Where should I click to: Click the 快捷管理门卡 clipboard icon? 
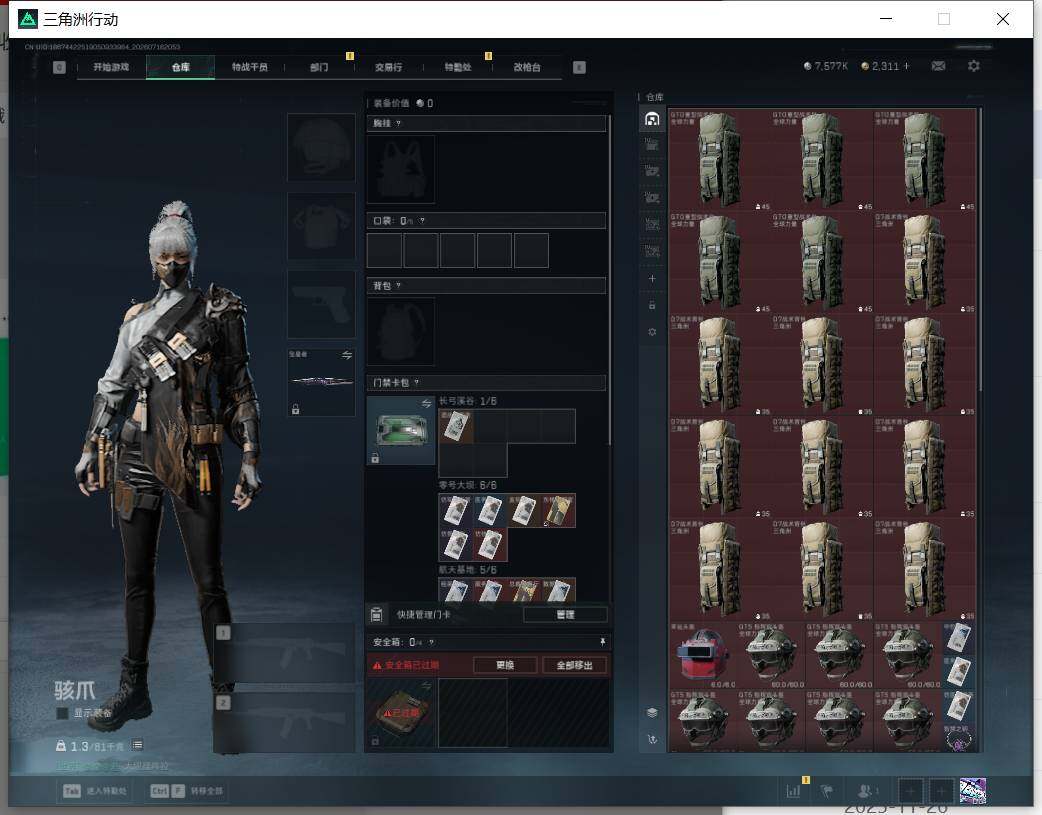click(376, 614)
